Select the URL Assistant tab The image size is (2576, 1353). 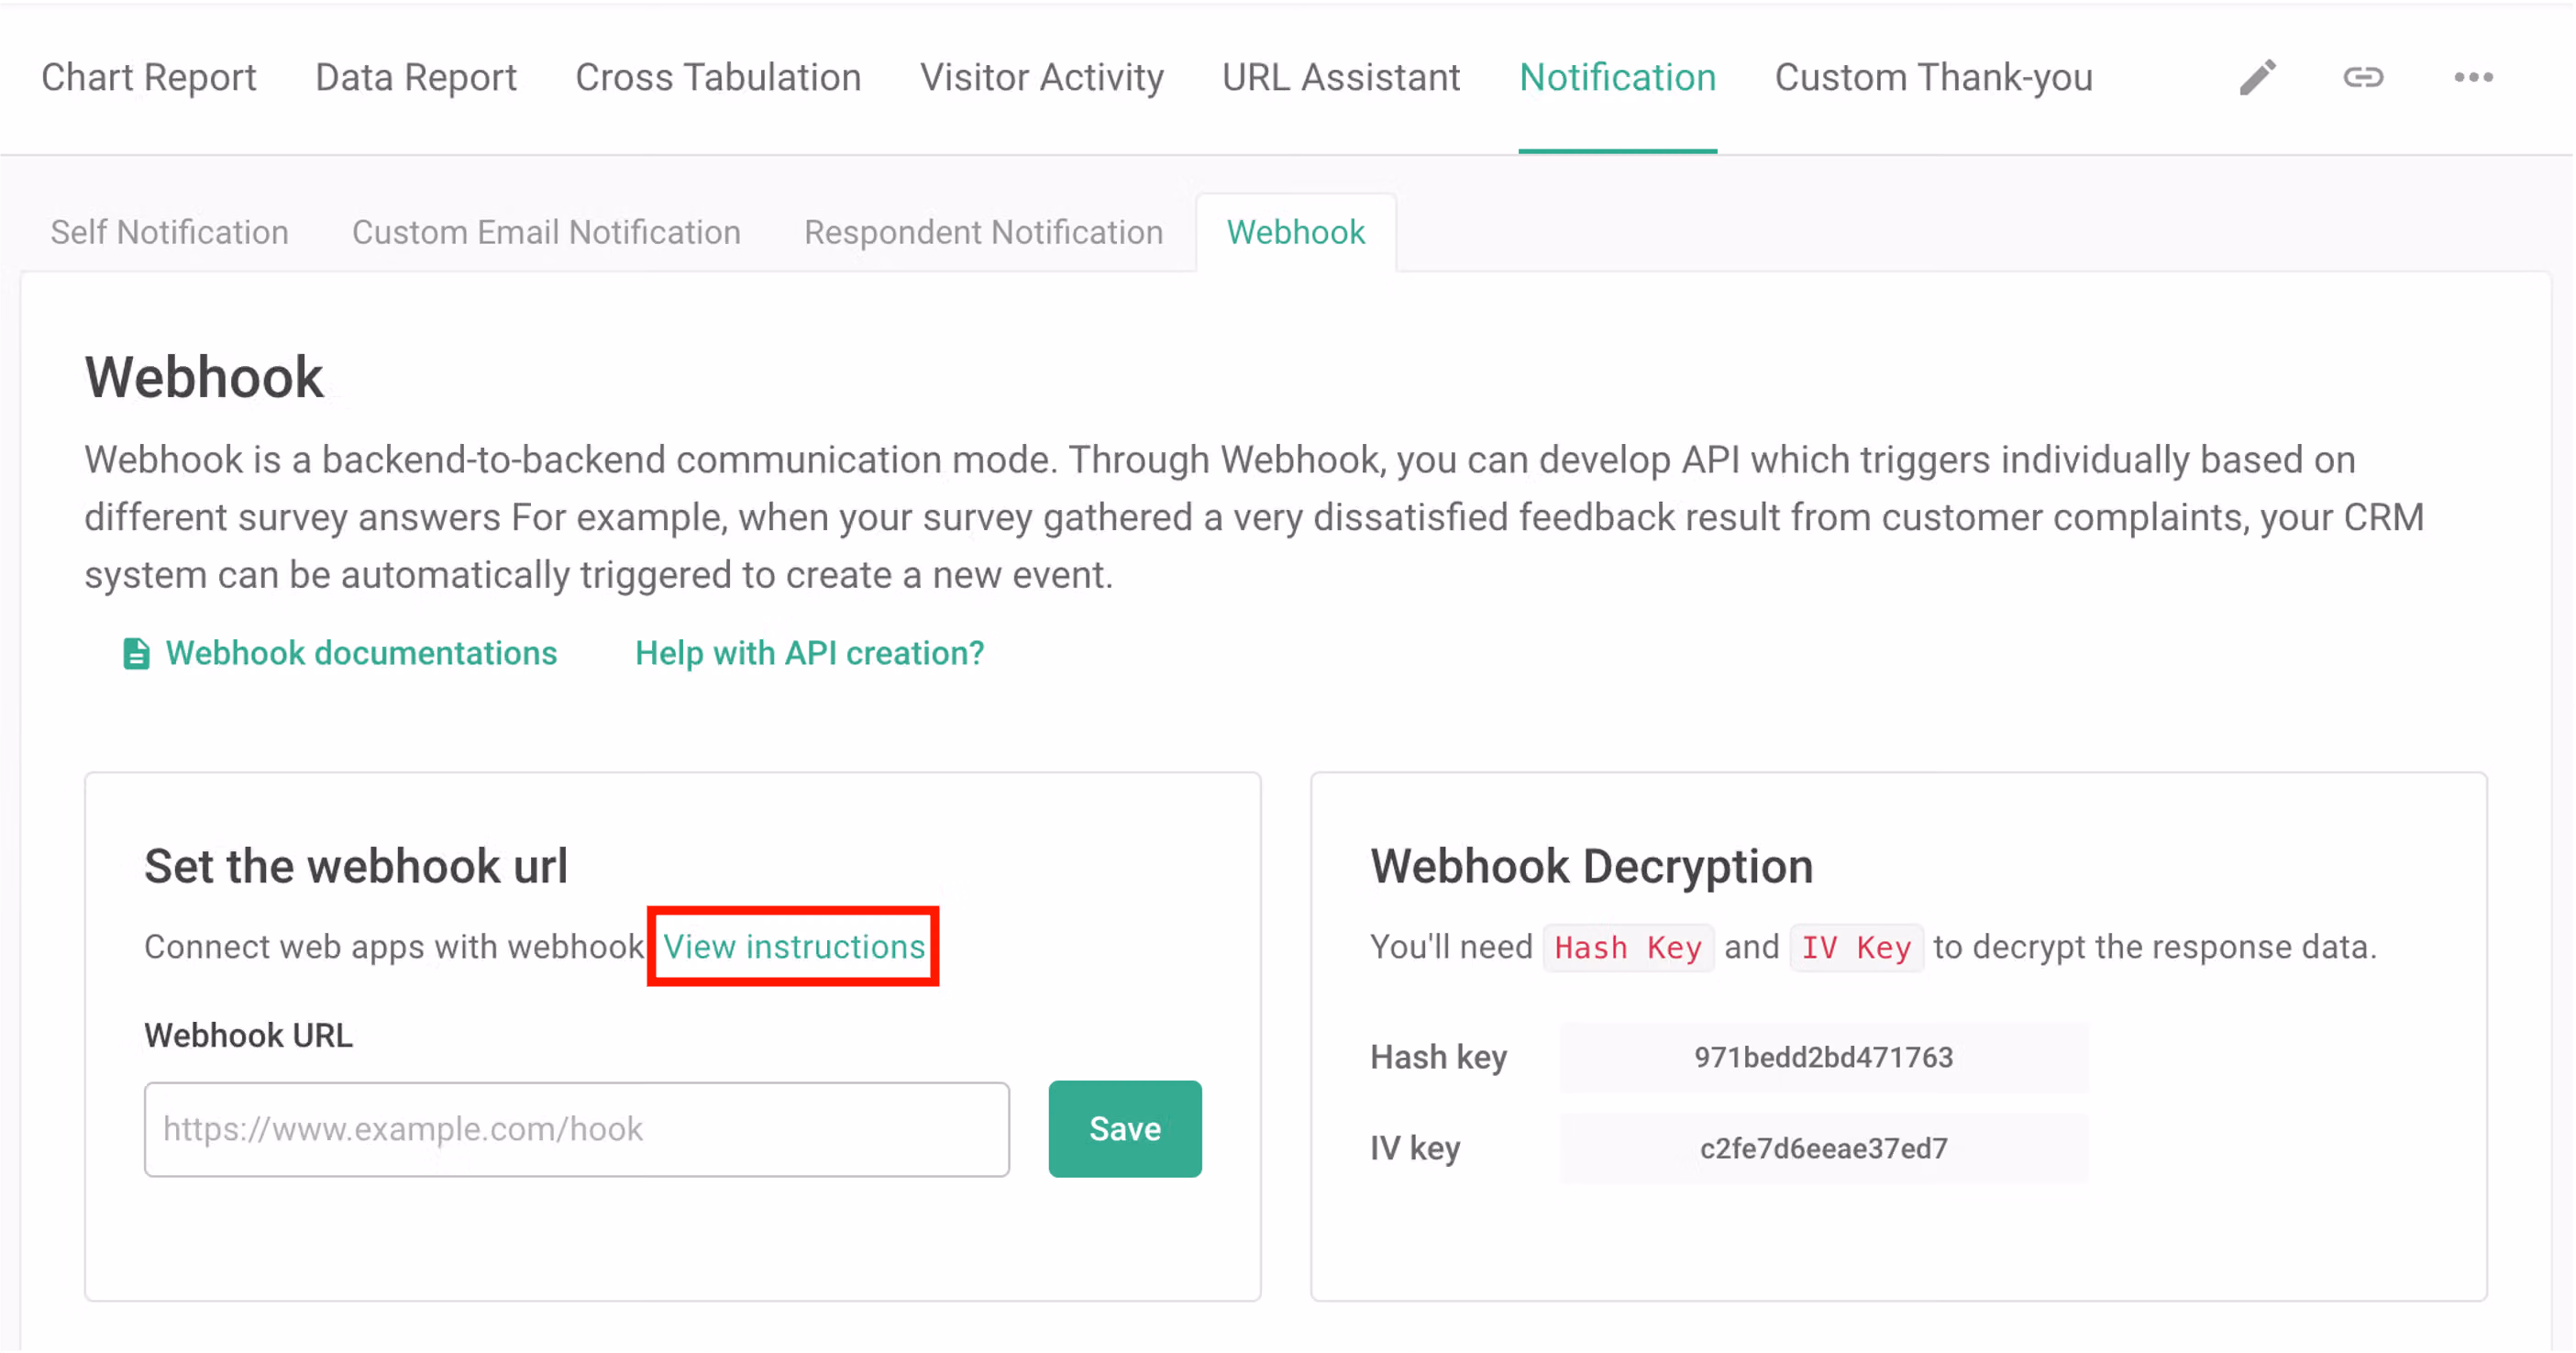(1341, 77)
